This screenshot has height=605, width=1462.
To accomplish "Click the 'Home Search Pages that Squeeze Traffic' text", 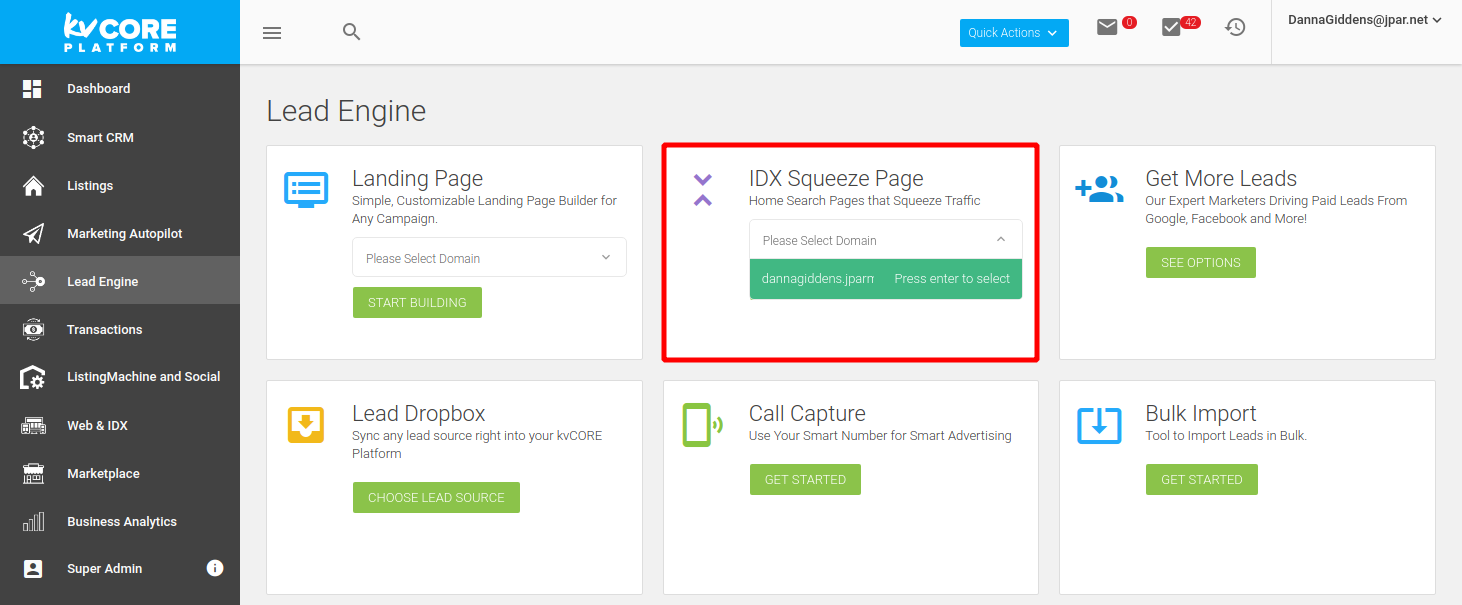I will (865, 201).
